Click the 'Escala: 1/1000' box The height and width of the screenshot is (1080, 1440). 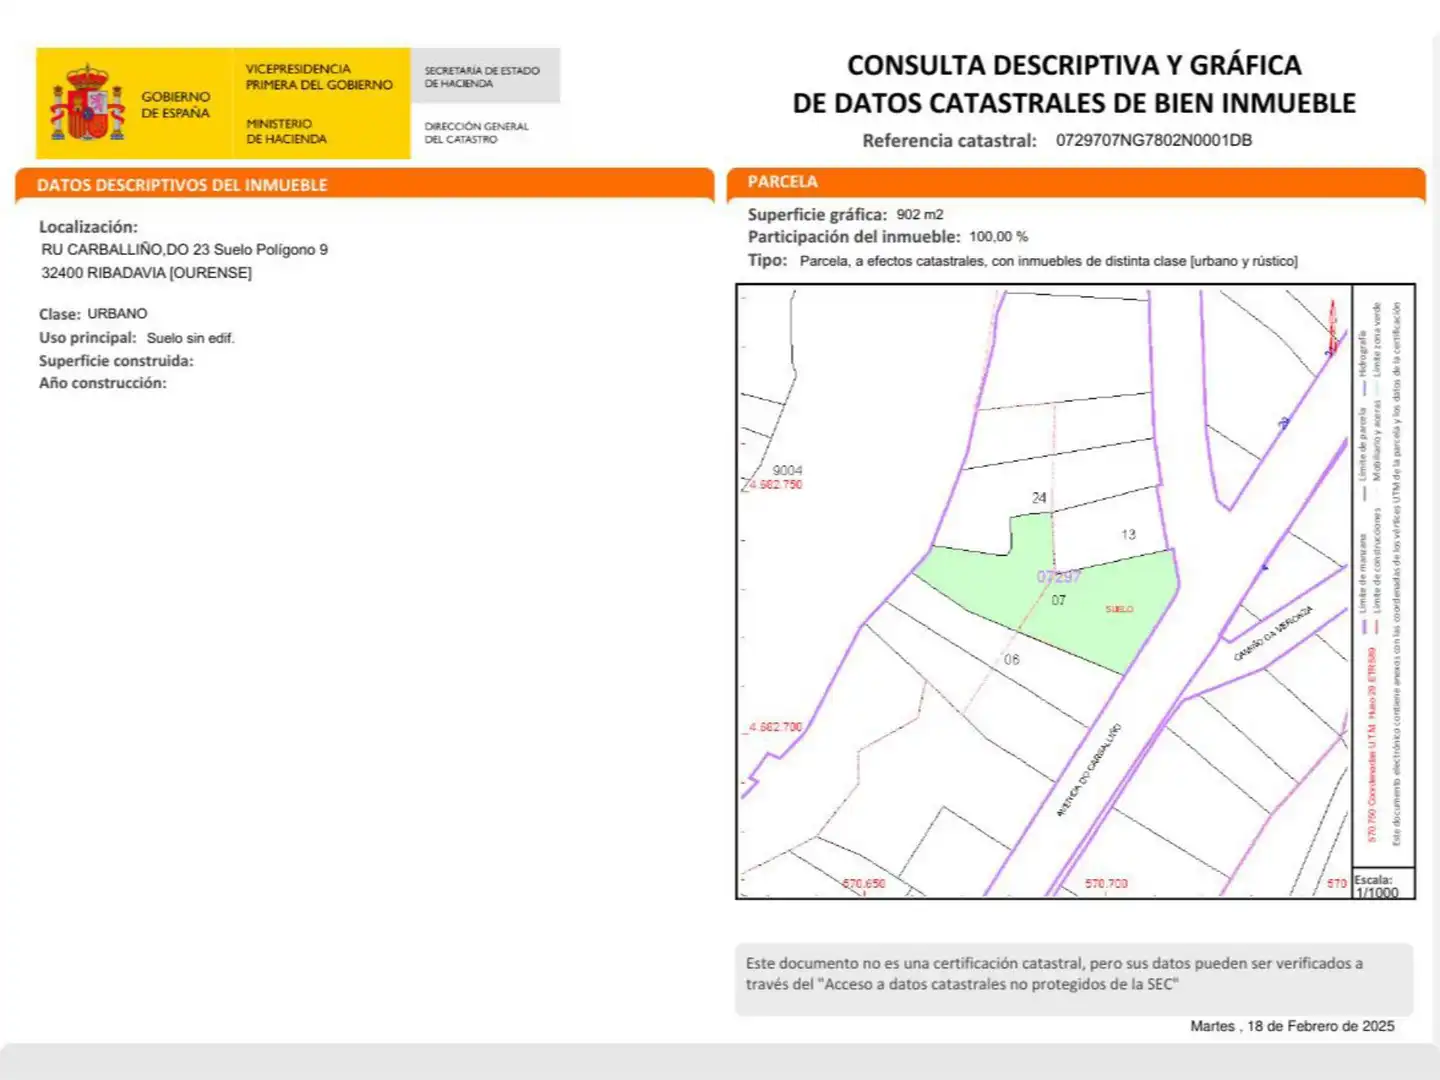1383,884
